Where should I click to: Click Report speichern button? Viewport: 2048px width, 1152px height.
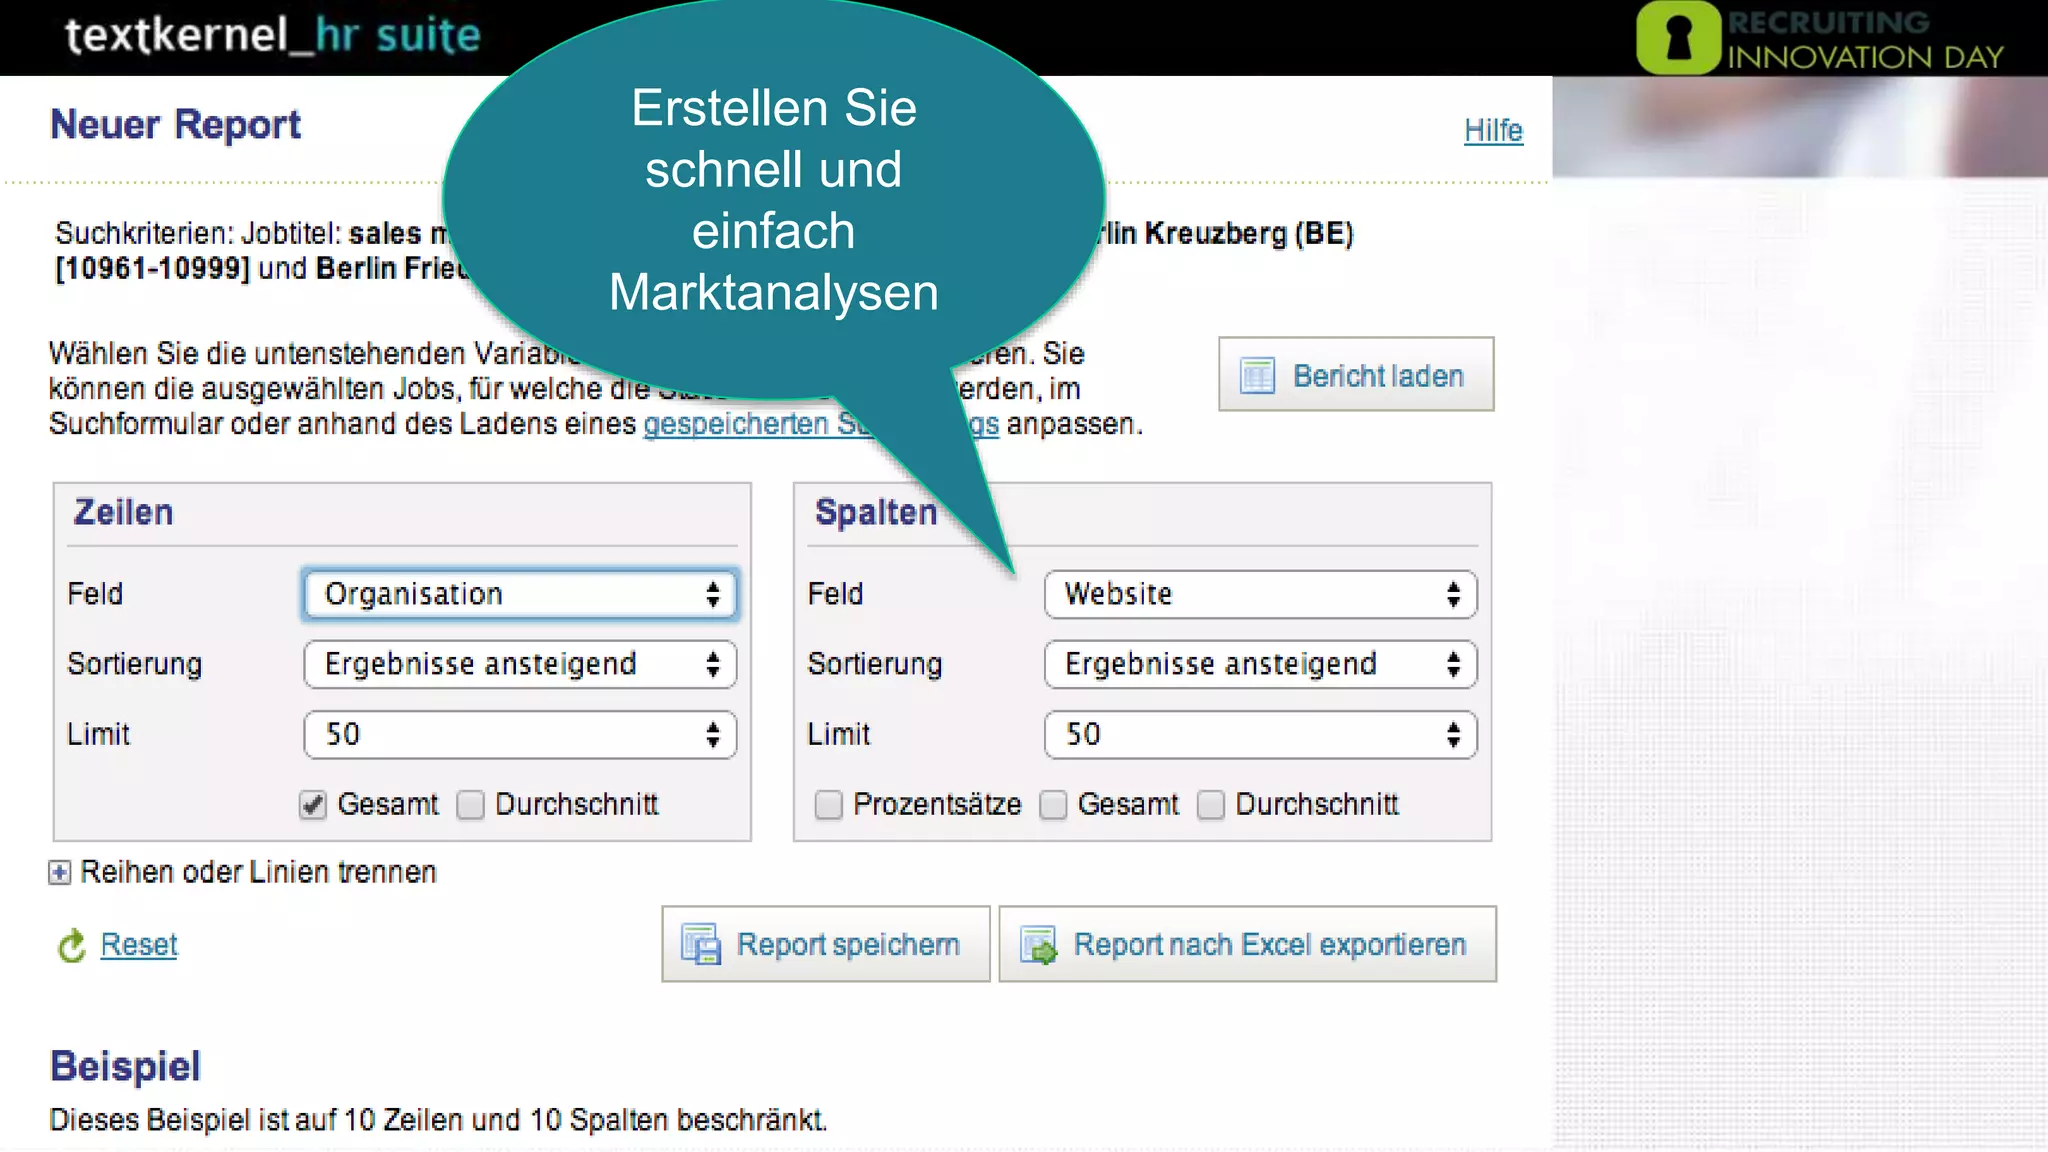826,944
